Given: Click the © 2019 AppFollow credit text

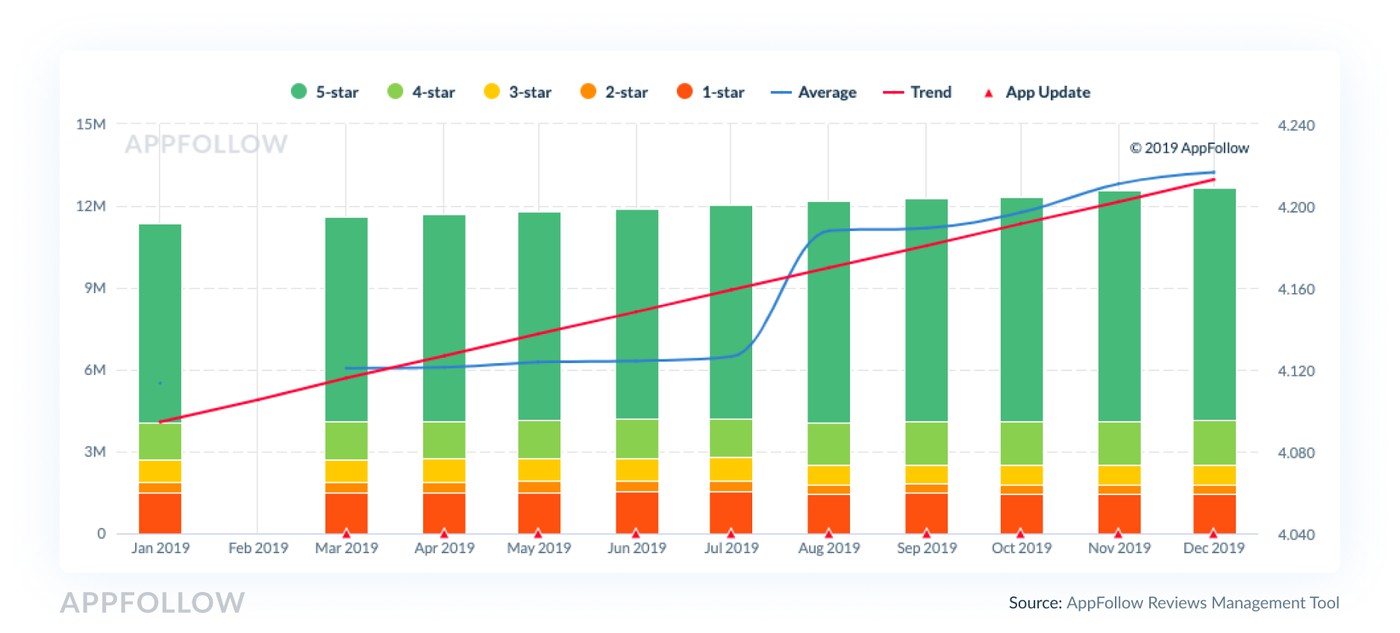Looking at the screenshot, I should (1189, 148).
